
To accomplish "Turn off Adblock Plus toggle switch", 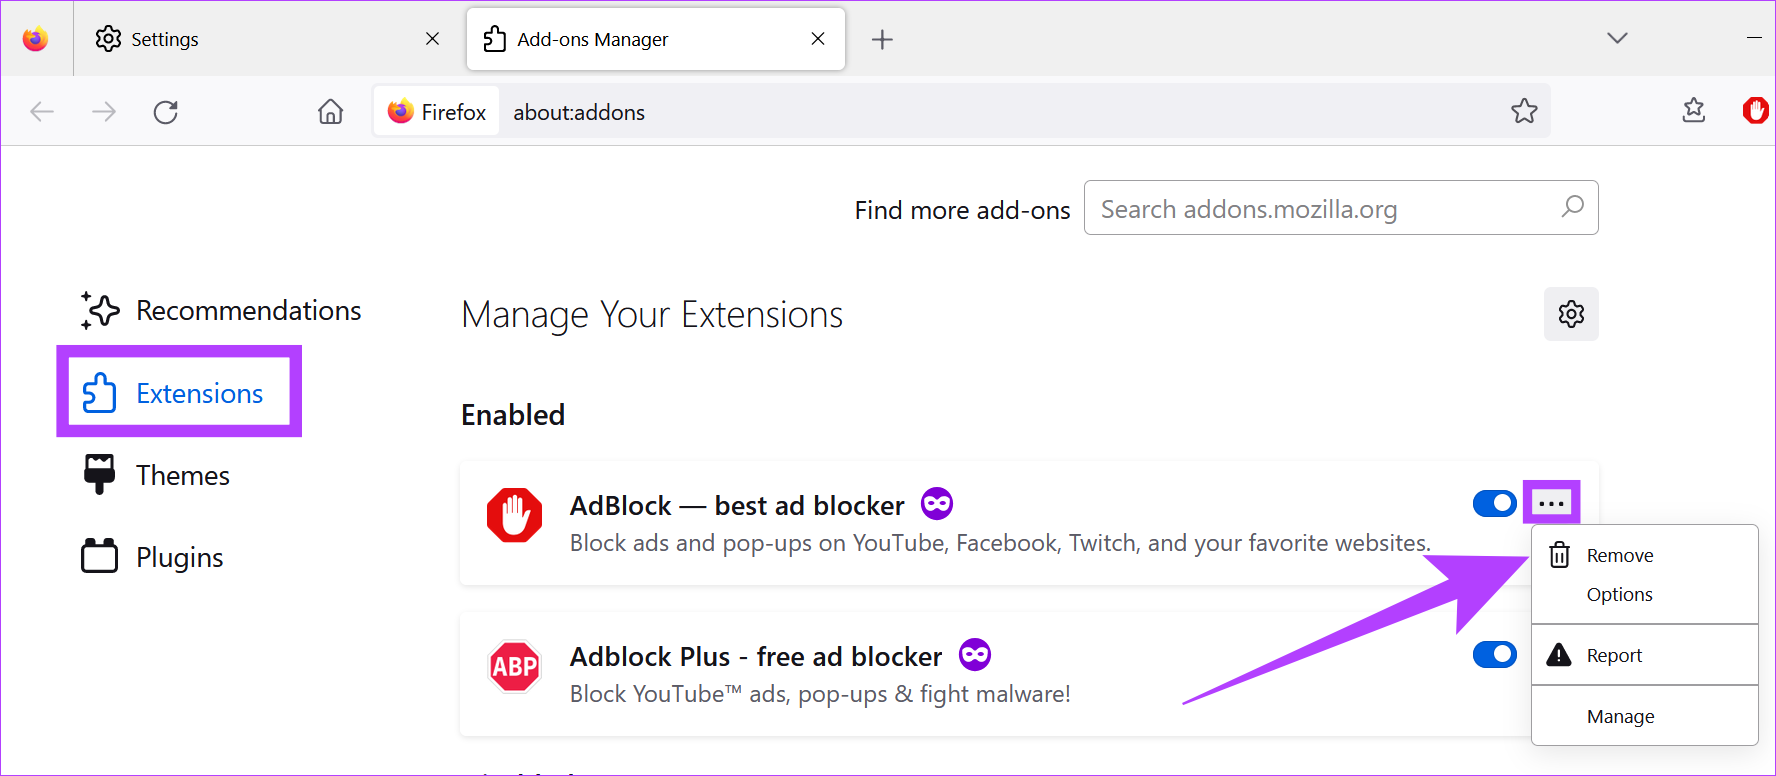I will click(1494, 655).
